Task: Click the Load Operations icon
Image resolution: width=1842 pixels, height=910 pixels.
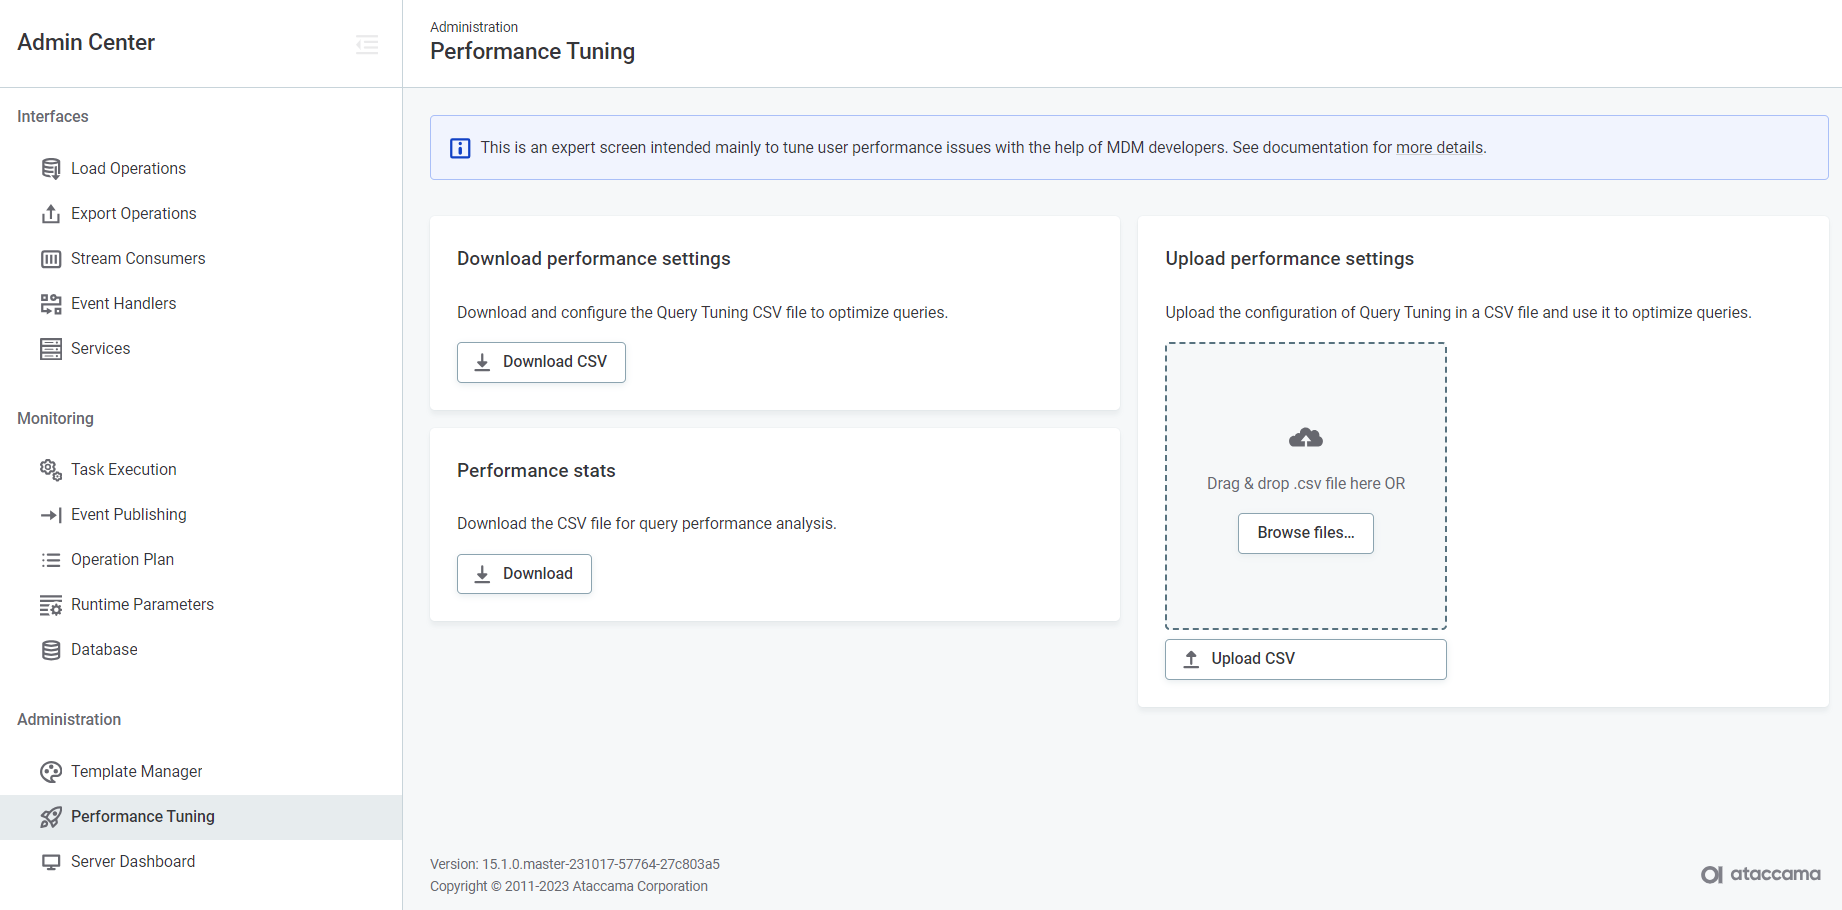Action: [51, 169]
